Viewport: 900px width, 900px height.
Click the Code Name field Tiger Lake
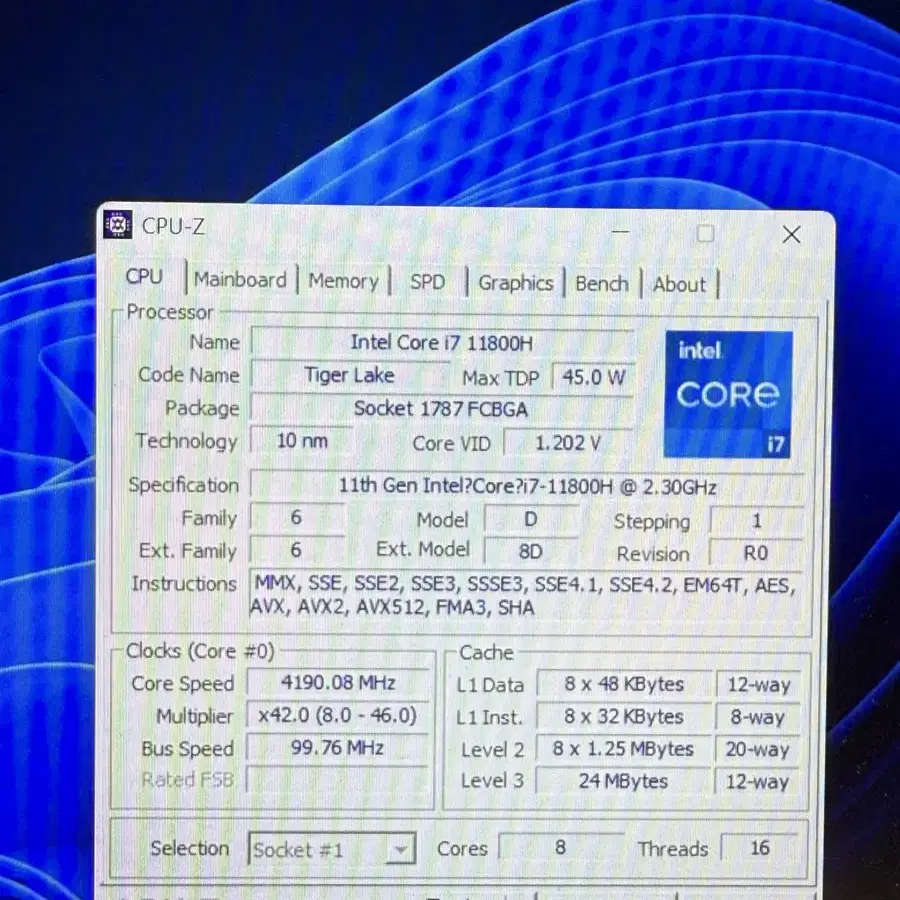pos(349,375)
